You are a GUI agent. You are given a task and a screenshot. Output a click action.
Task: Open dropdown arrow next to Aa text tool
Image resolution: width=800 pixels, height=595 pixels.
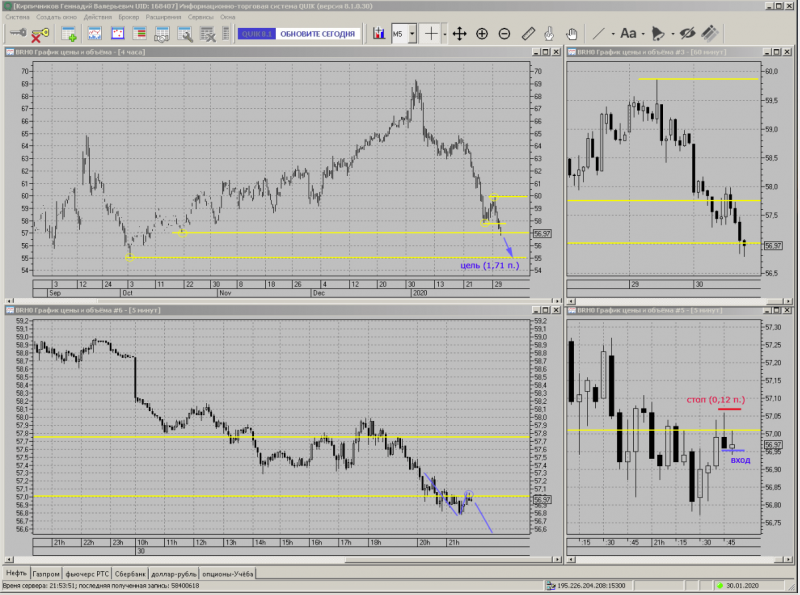pos(643,34)
